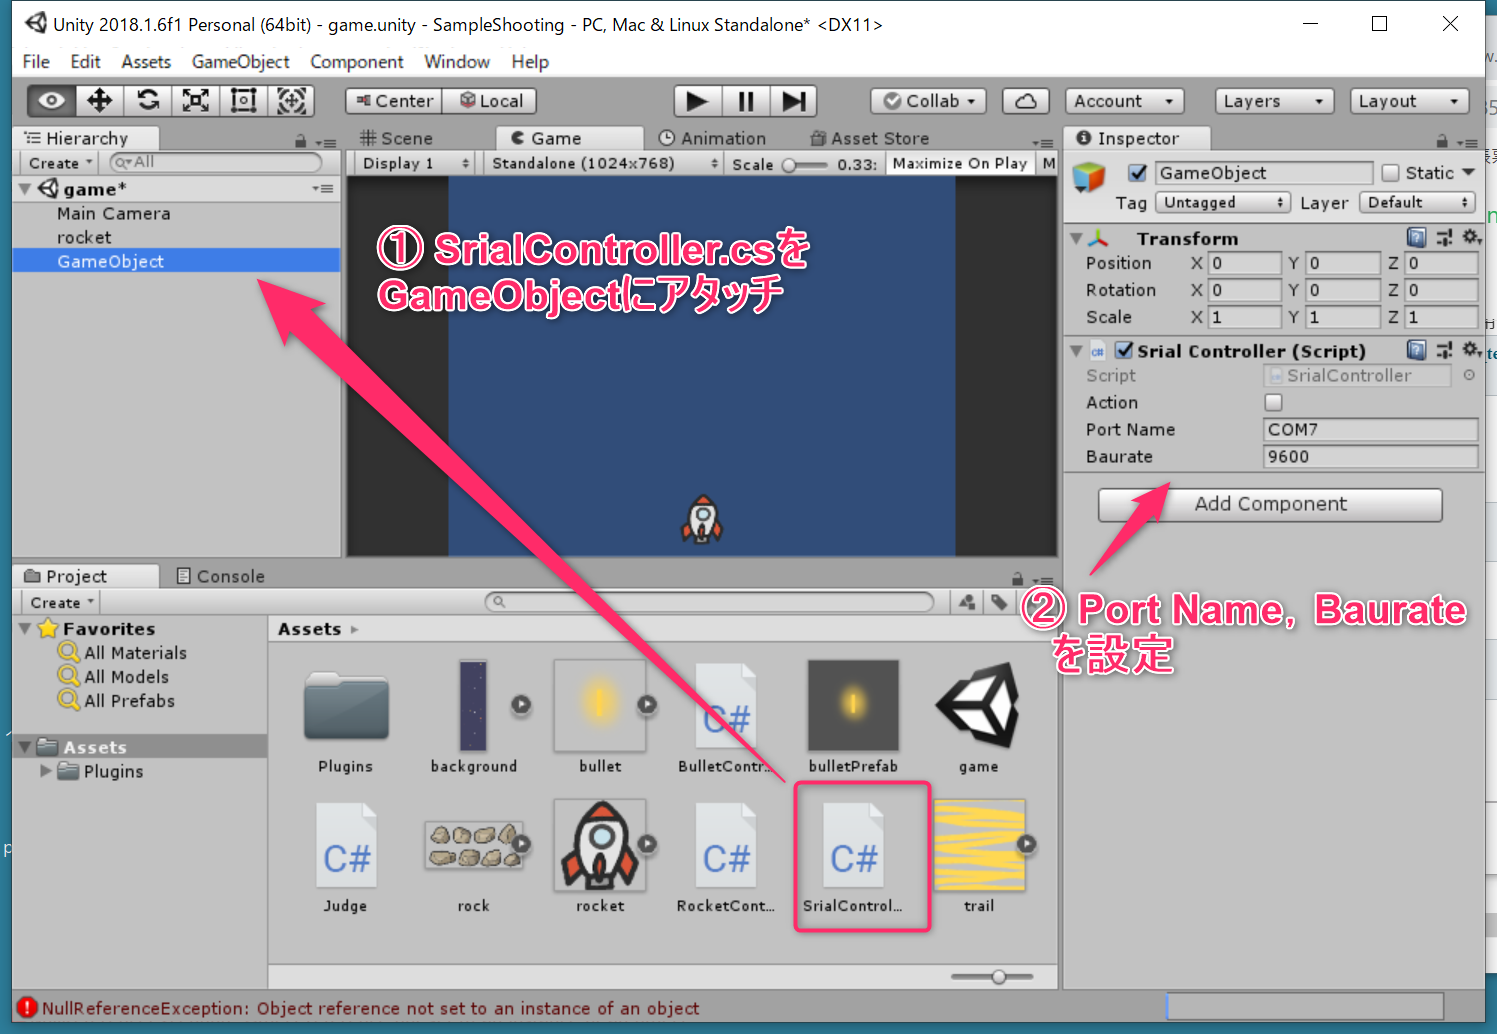1497x1034 pixels.
Task: Click the NullReferenceException error icon
Action: (x=27, y=1008)
